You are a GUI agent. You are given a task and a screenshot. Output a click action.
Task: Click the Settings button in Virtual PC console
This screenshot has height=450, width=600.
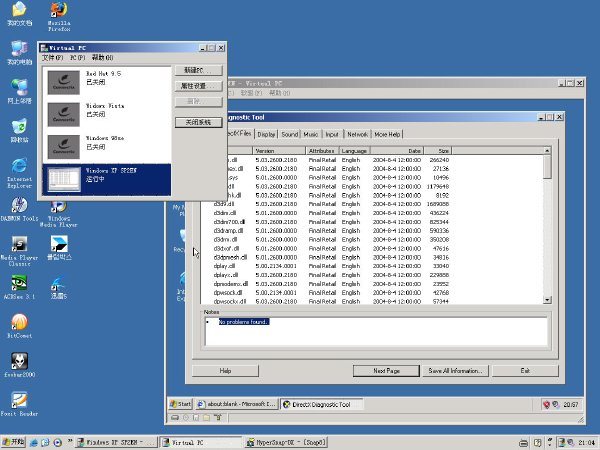click(198, 86)
